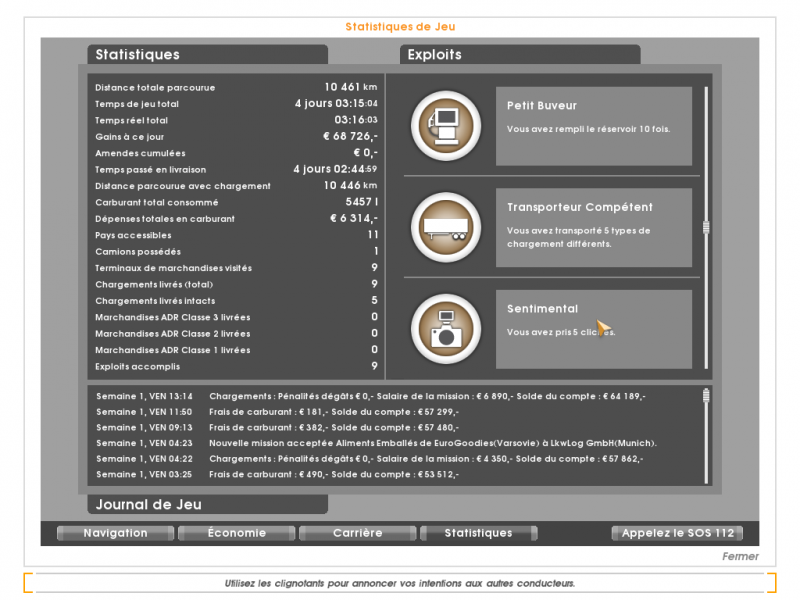Click the Temps réel total row
This screenshot has width=800, height=600.
pyautogui.click(x=236, y=120)
